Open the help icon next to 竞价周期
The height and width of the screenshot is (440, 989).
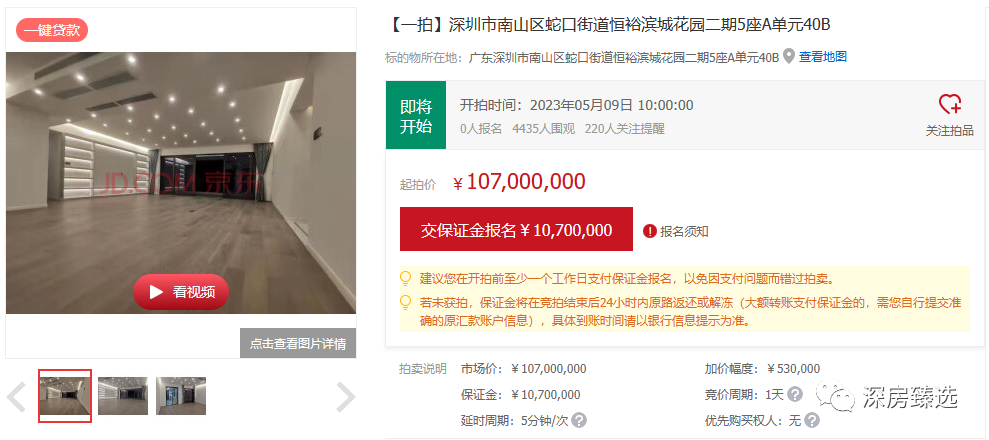(795, 395)
